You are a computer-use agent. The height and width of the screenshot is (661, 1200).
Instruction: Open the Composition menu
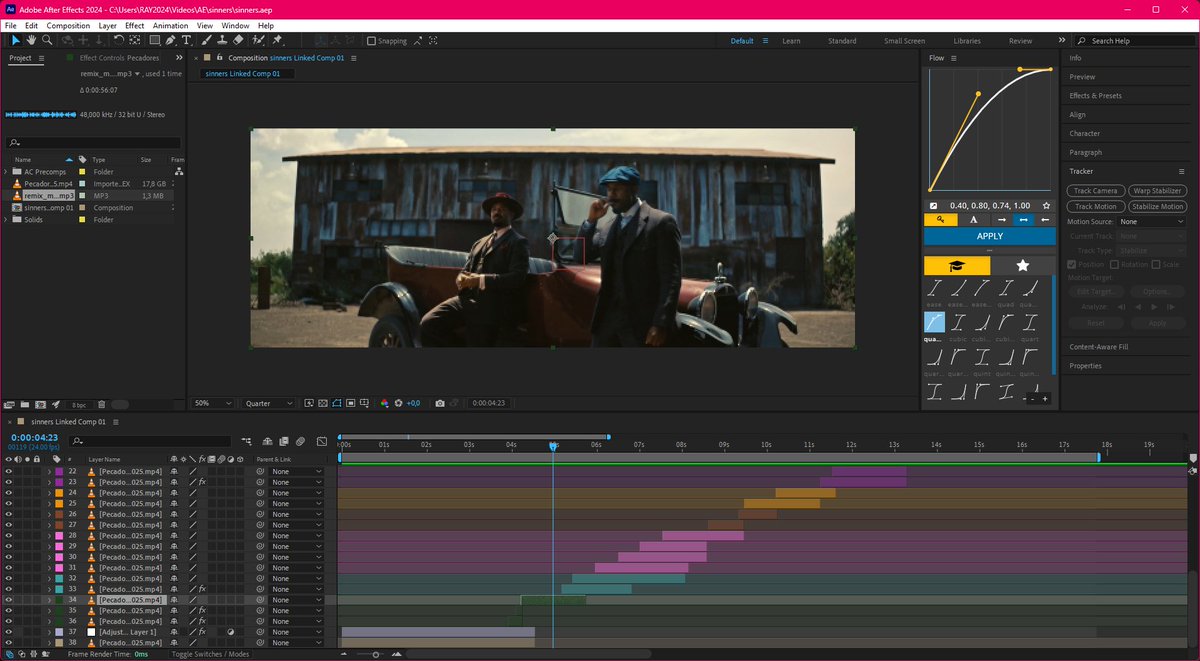tap(68, 25)
